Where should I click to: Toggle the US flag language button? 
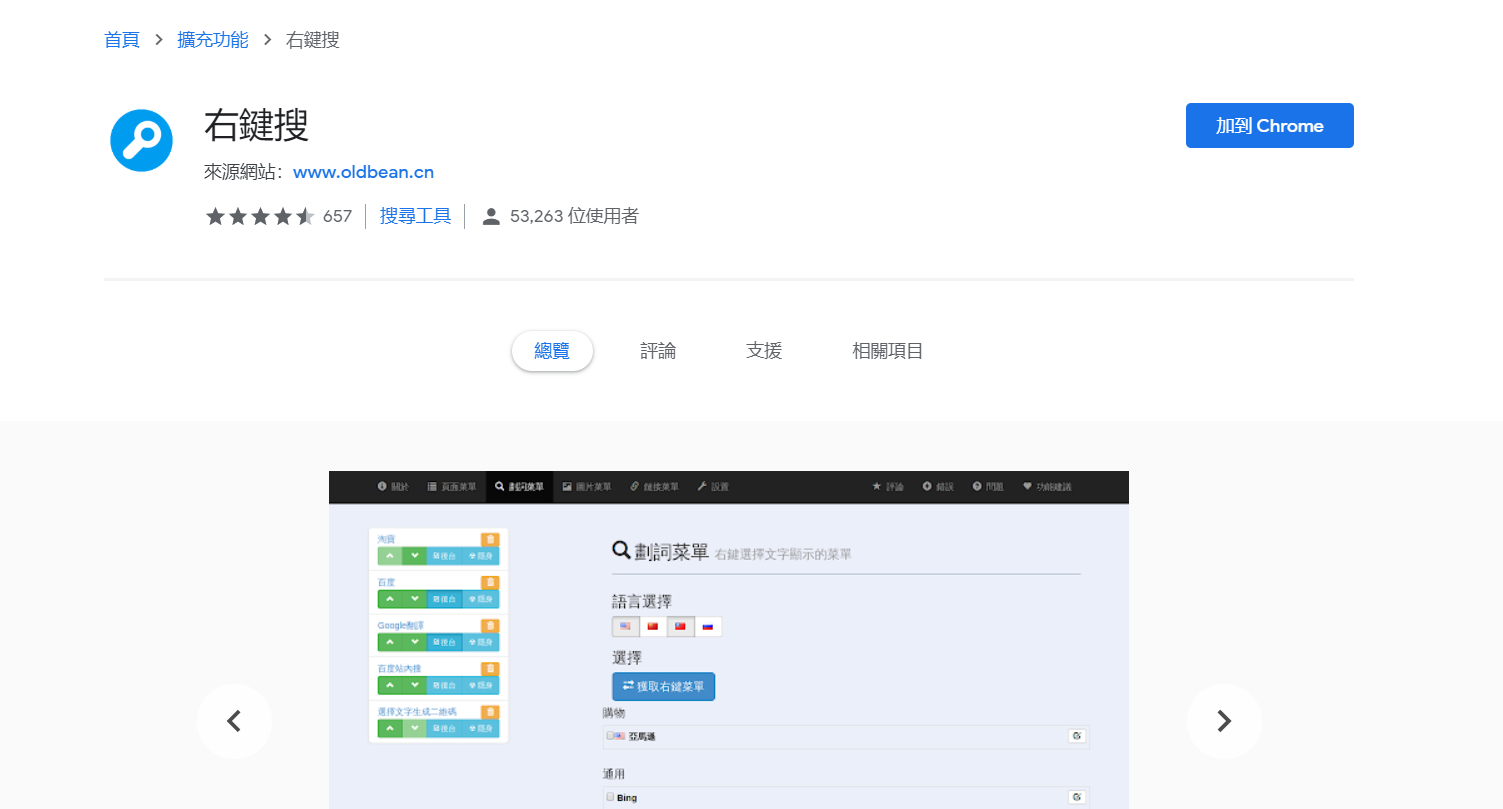[626, 627]
